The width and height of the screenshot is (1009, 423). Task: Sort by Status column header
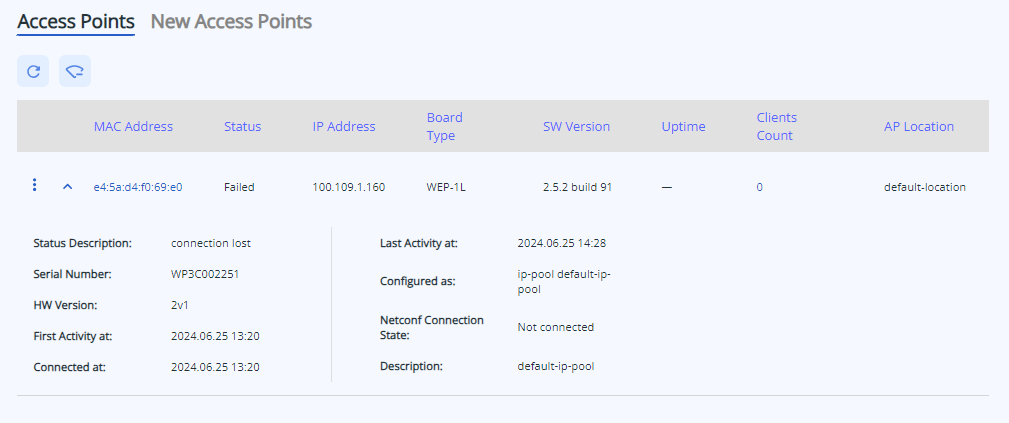(242, 126)
